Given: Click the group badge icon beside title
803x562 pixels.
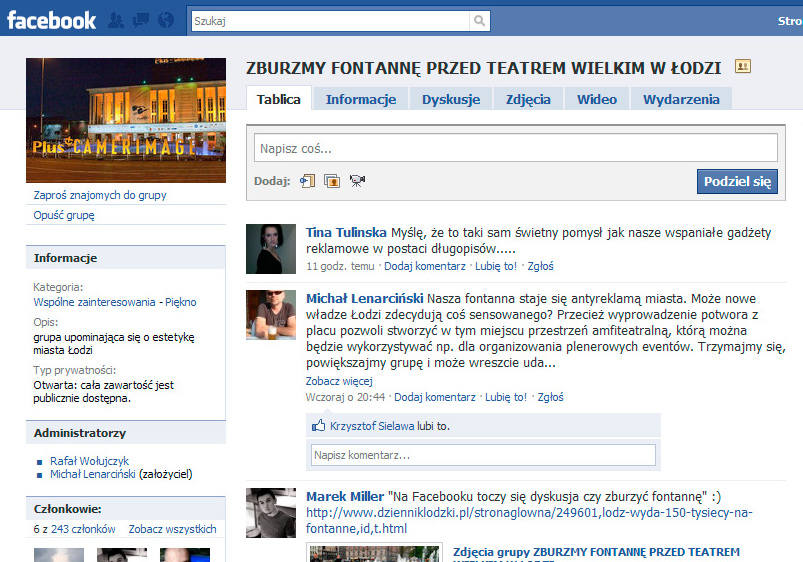Looking at the screenshot, I should (743, 66).
